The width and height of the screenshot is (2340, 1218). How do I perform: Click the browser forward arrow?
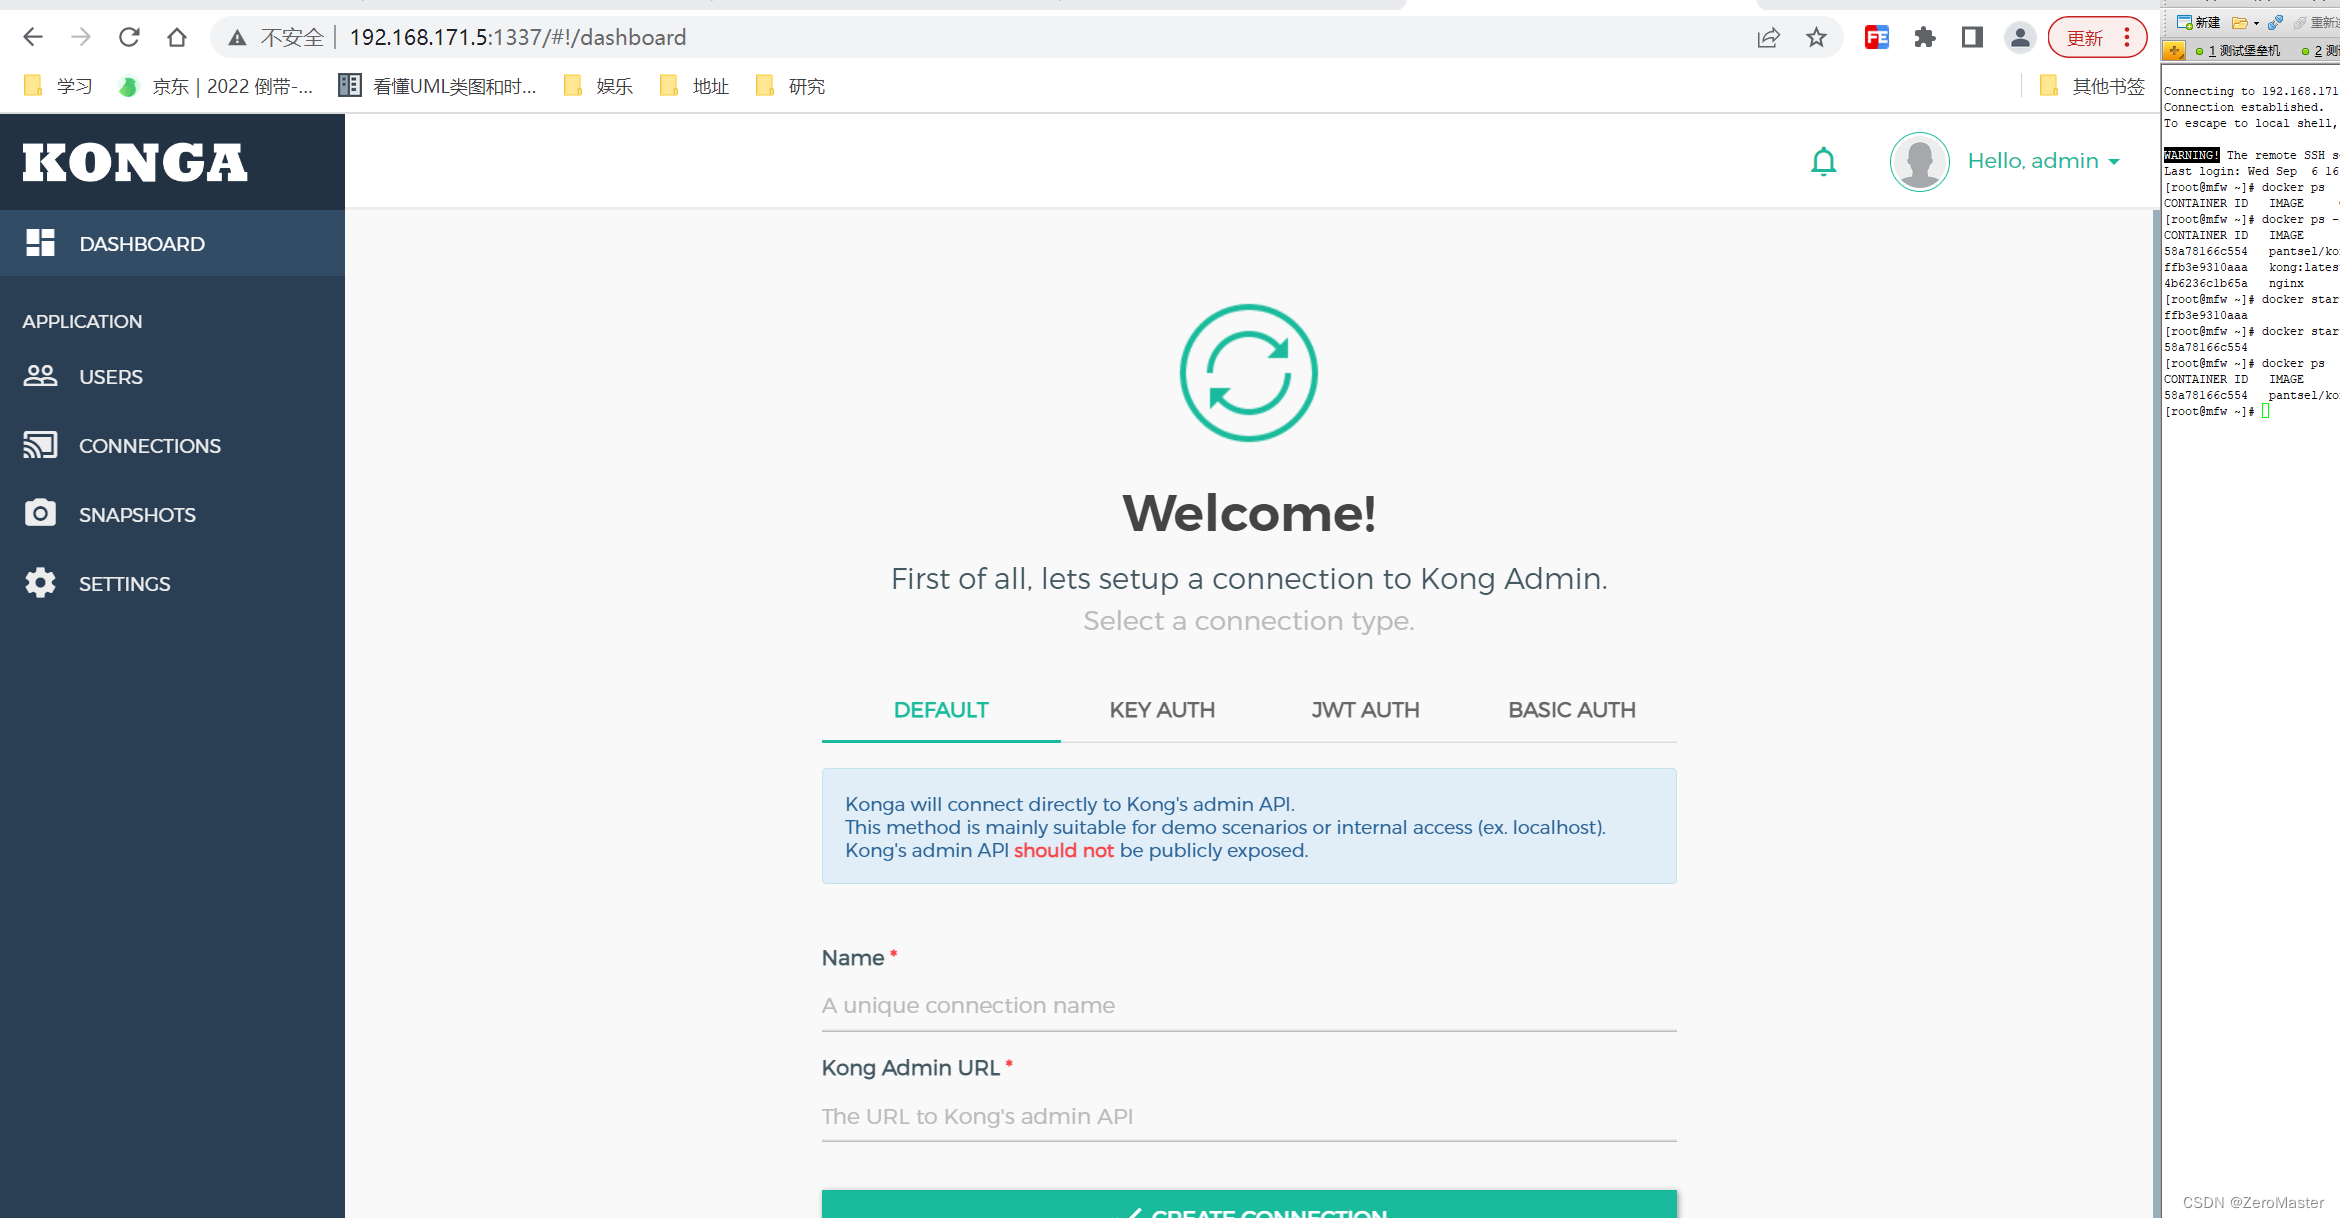coord(81,37)
